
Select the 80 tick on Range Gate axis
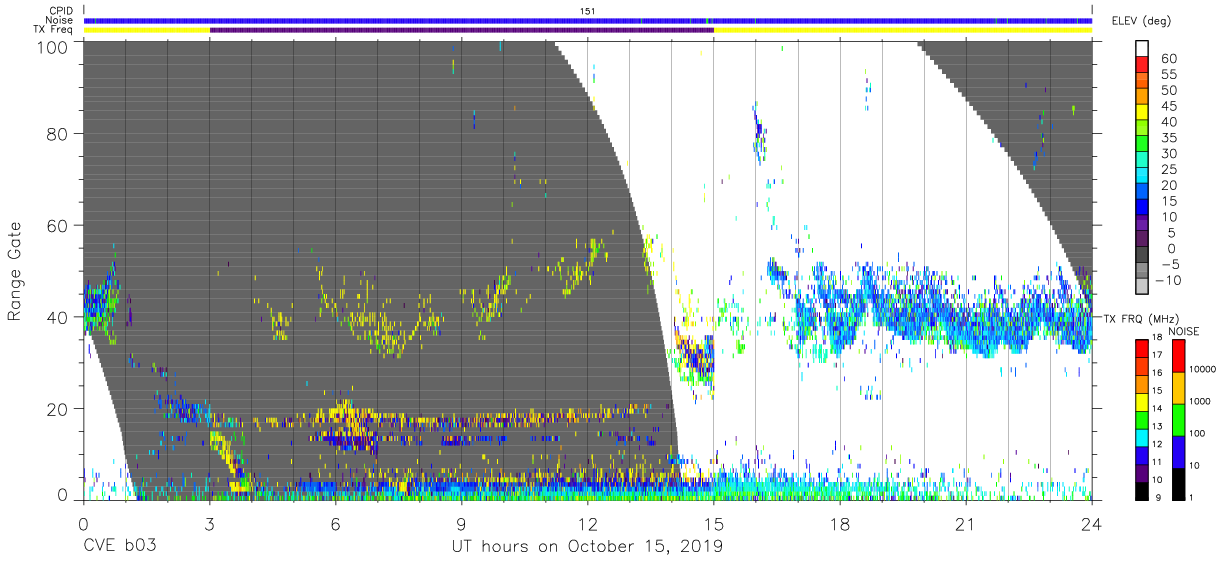57,134
